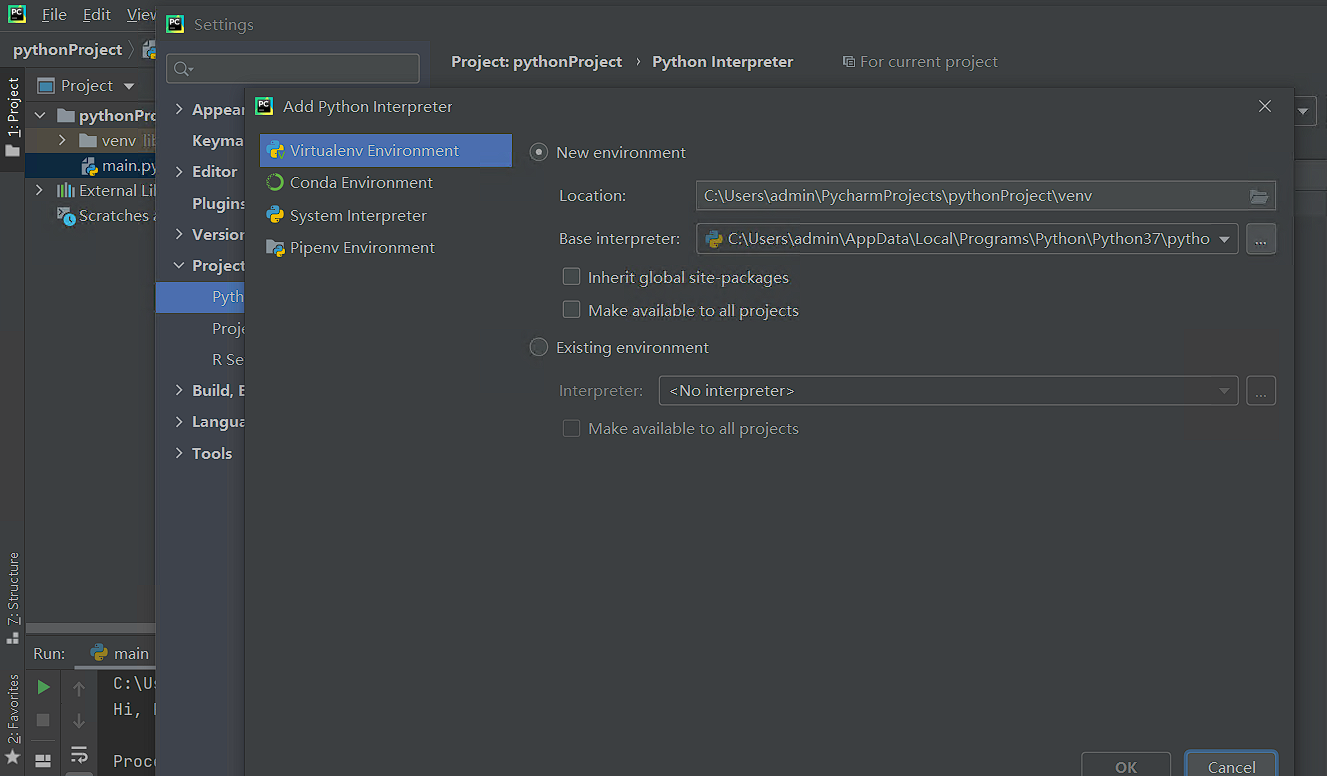This screenshot has height=776, width=1327.
Task: Enable Inherit global site-packages checkbox
Action: 572,277
